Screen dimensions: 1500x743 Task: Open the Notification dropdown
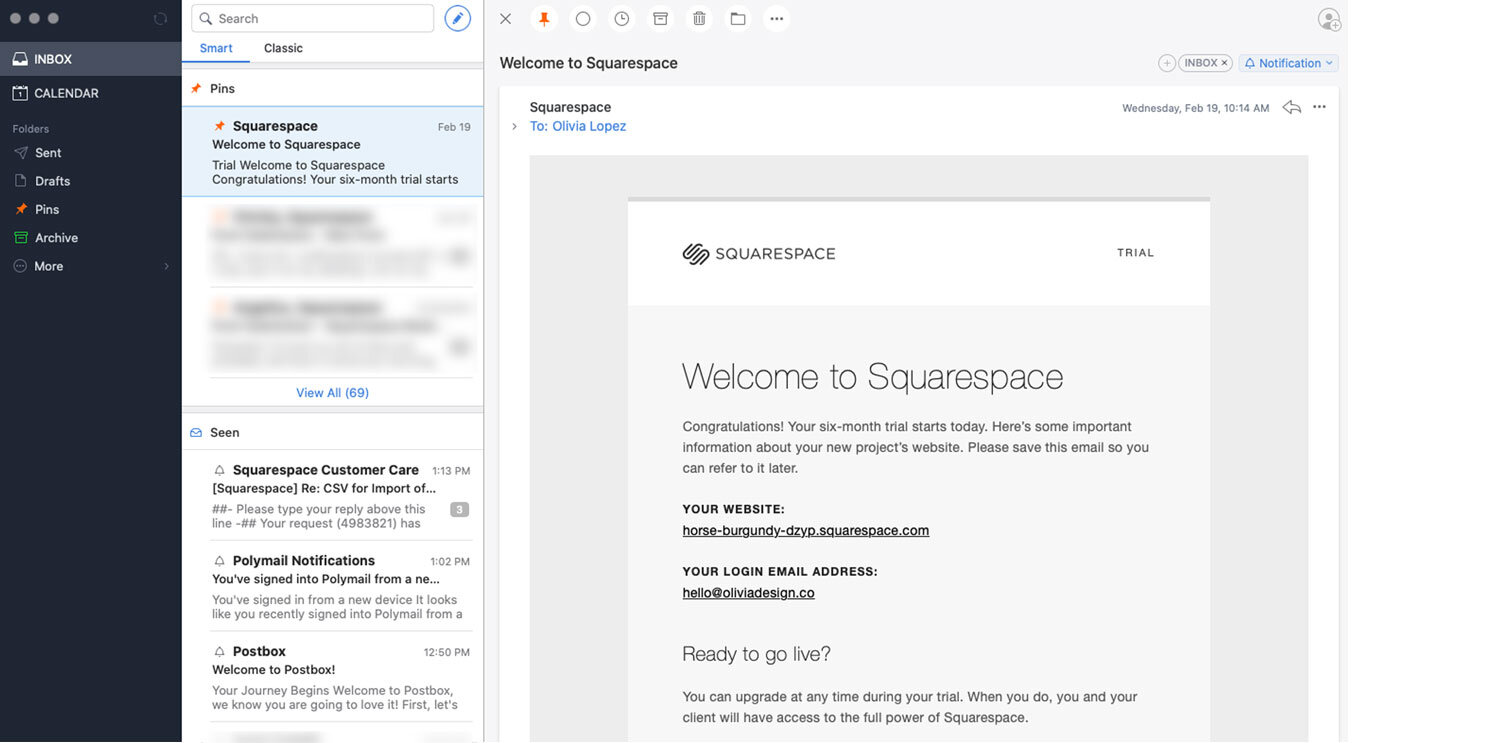tap(1289, 63)
